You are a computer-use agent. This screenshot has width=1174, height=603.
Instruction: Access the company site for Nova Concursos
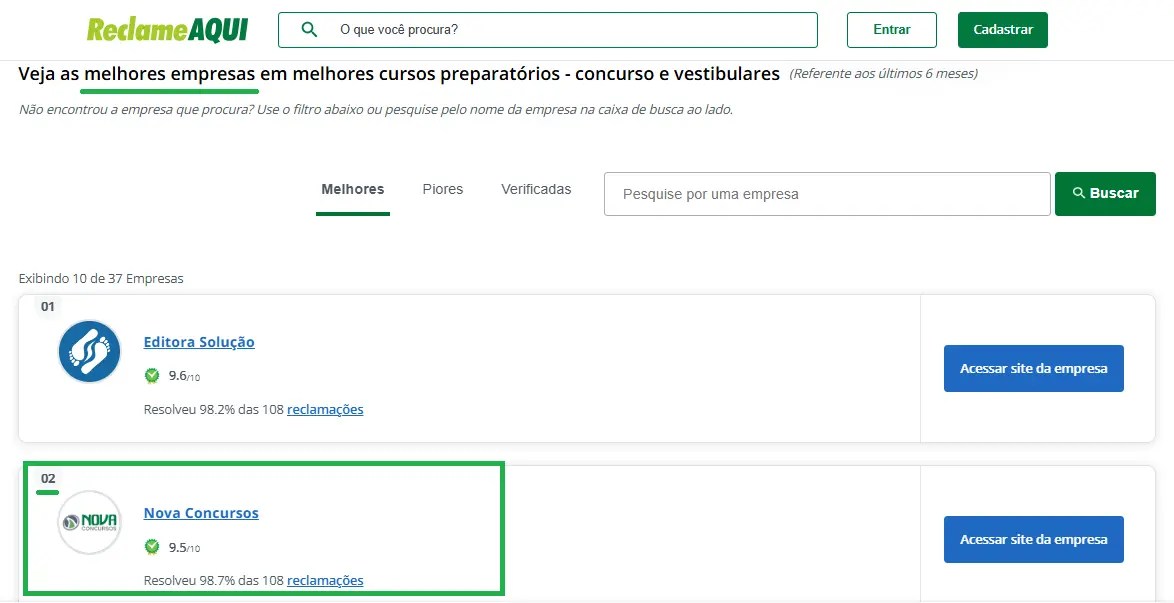click(x=1033, y=540)
